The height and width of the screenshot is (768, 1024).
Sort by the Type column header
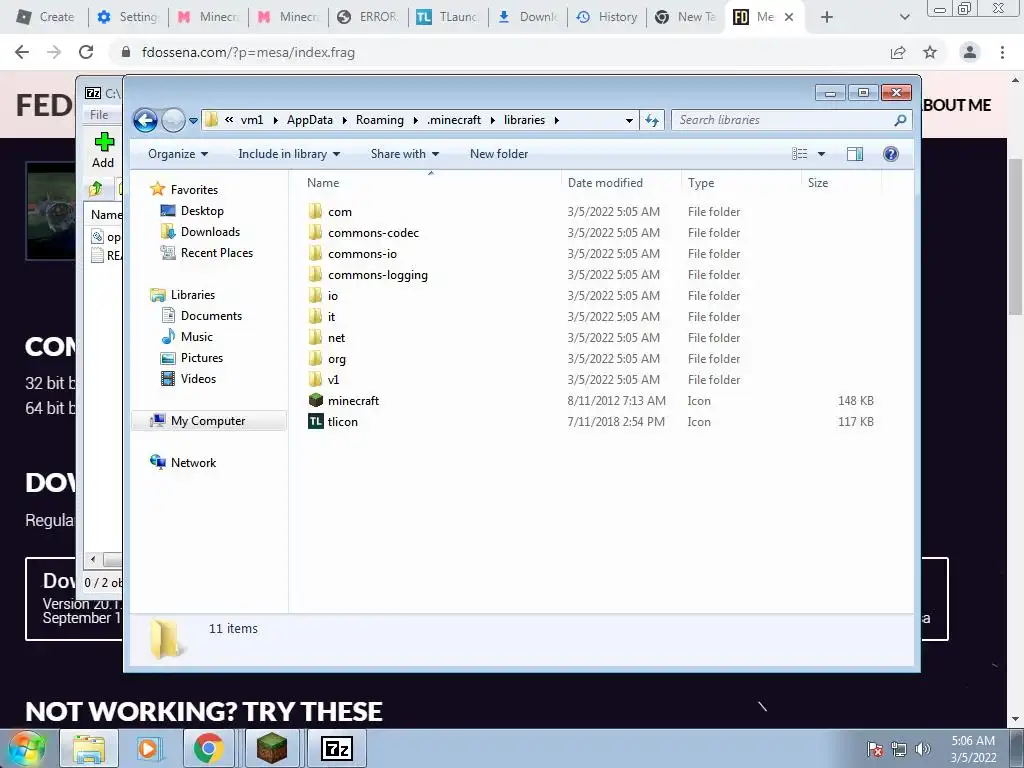701,183
